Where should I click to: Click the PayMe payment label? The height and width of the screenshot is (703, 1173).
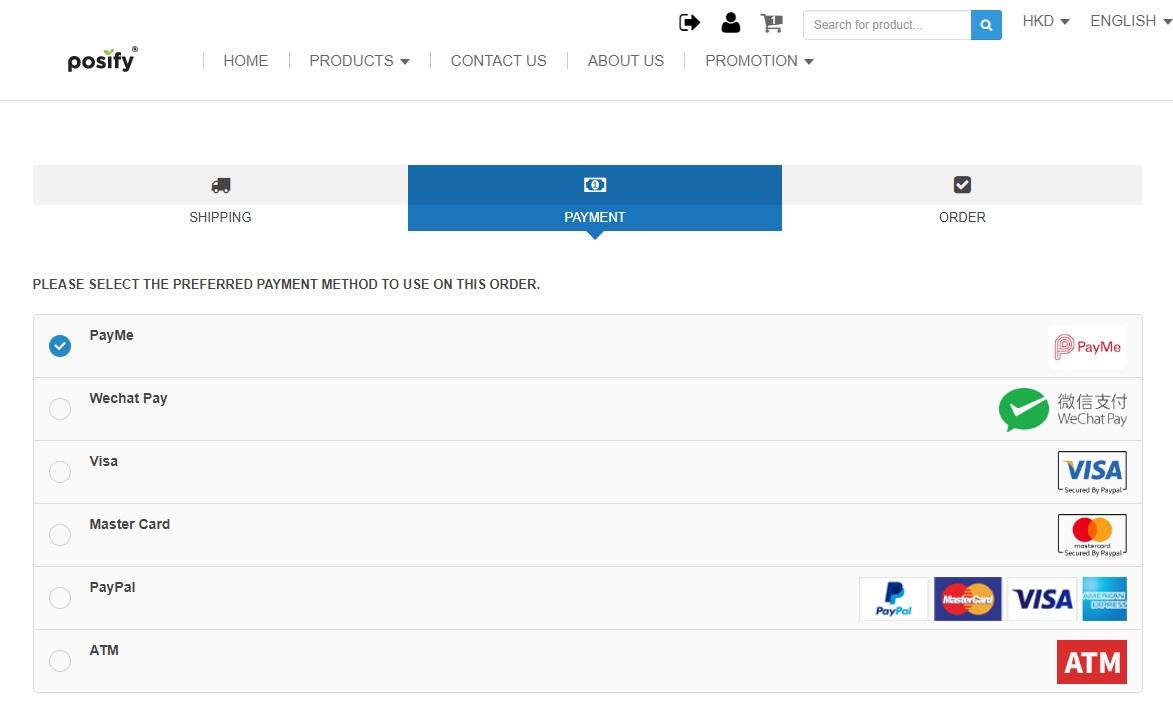click(x=111, y=335)
